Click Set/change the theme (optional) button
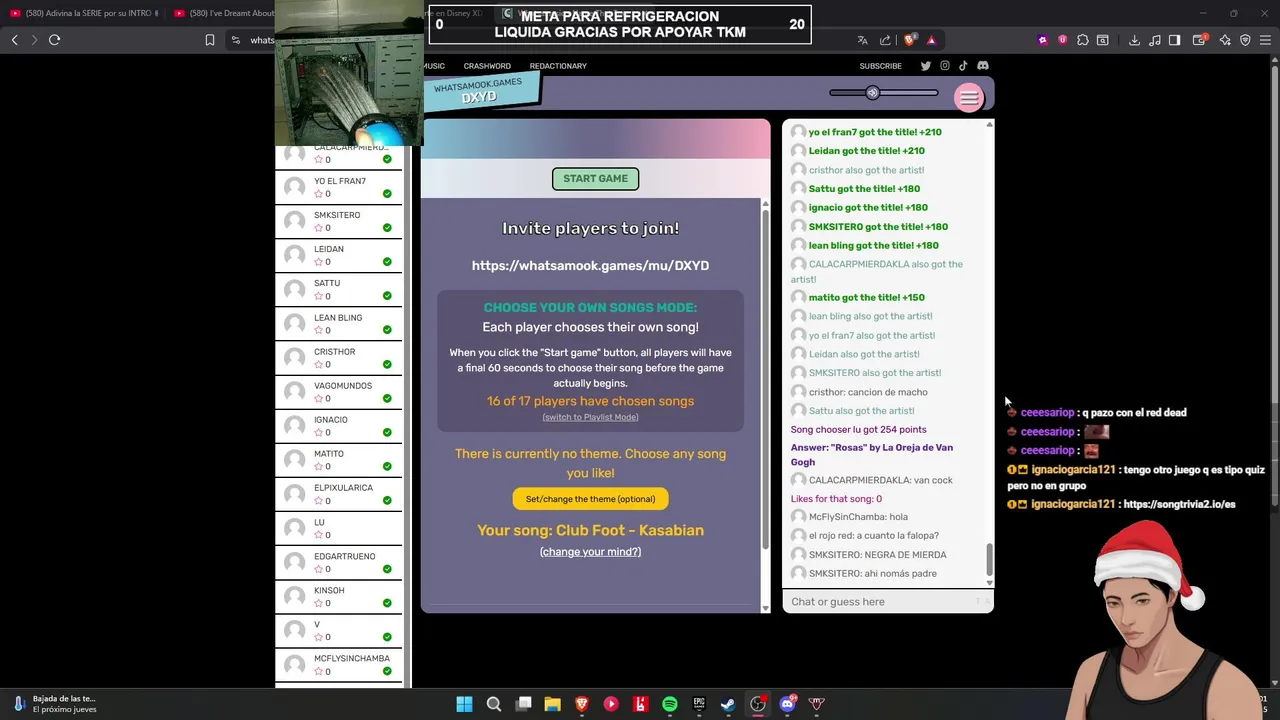The image size is (1280, 720). point(590,499)
